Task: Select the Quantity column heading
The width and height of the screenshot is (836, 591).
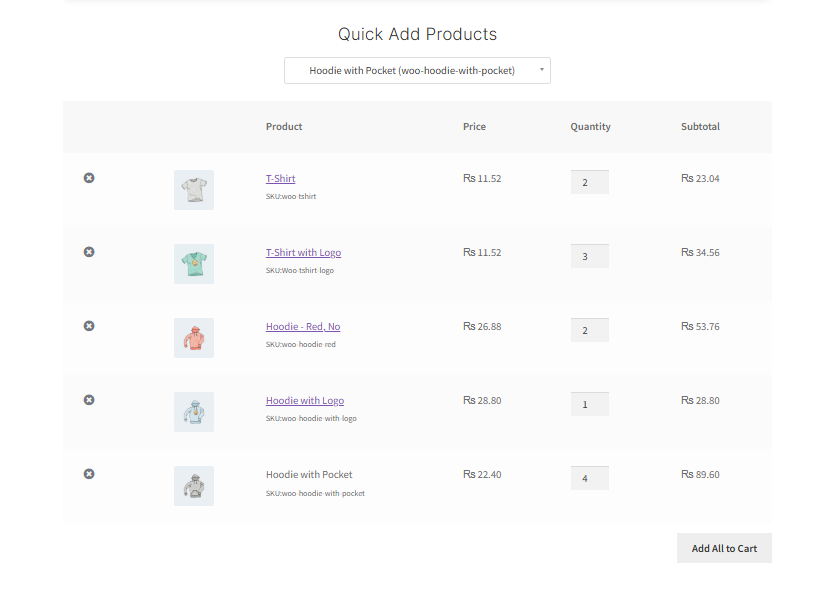Action: [x=590, y=126]
